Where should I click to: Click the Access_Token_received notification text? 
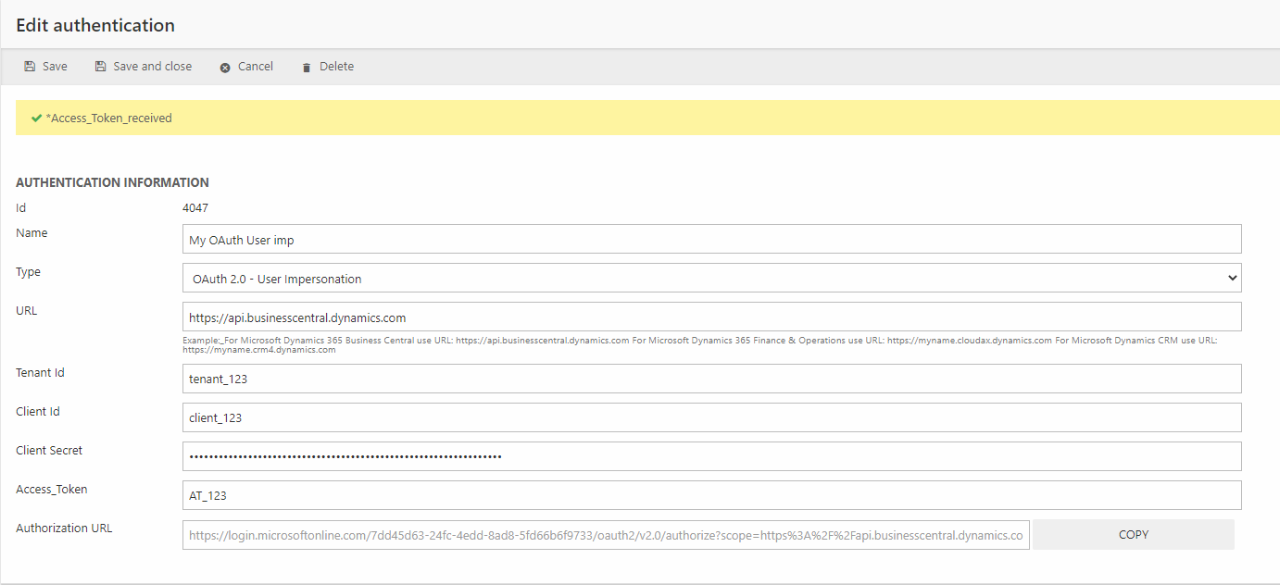tap(109, 118)
